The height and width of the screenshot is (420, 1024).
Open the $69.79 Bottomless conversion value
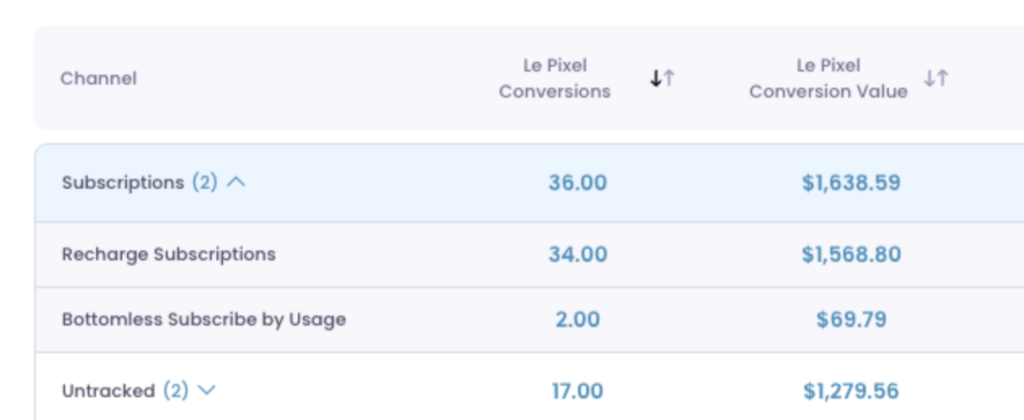851,319
